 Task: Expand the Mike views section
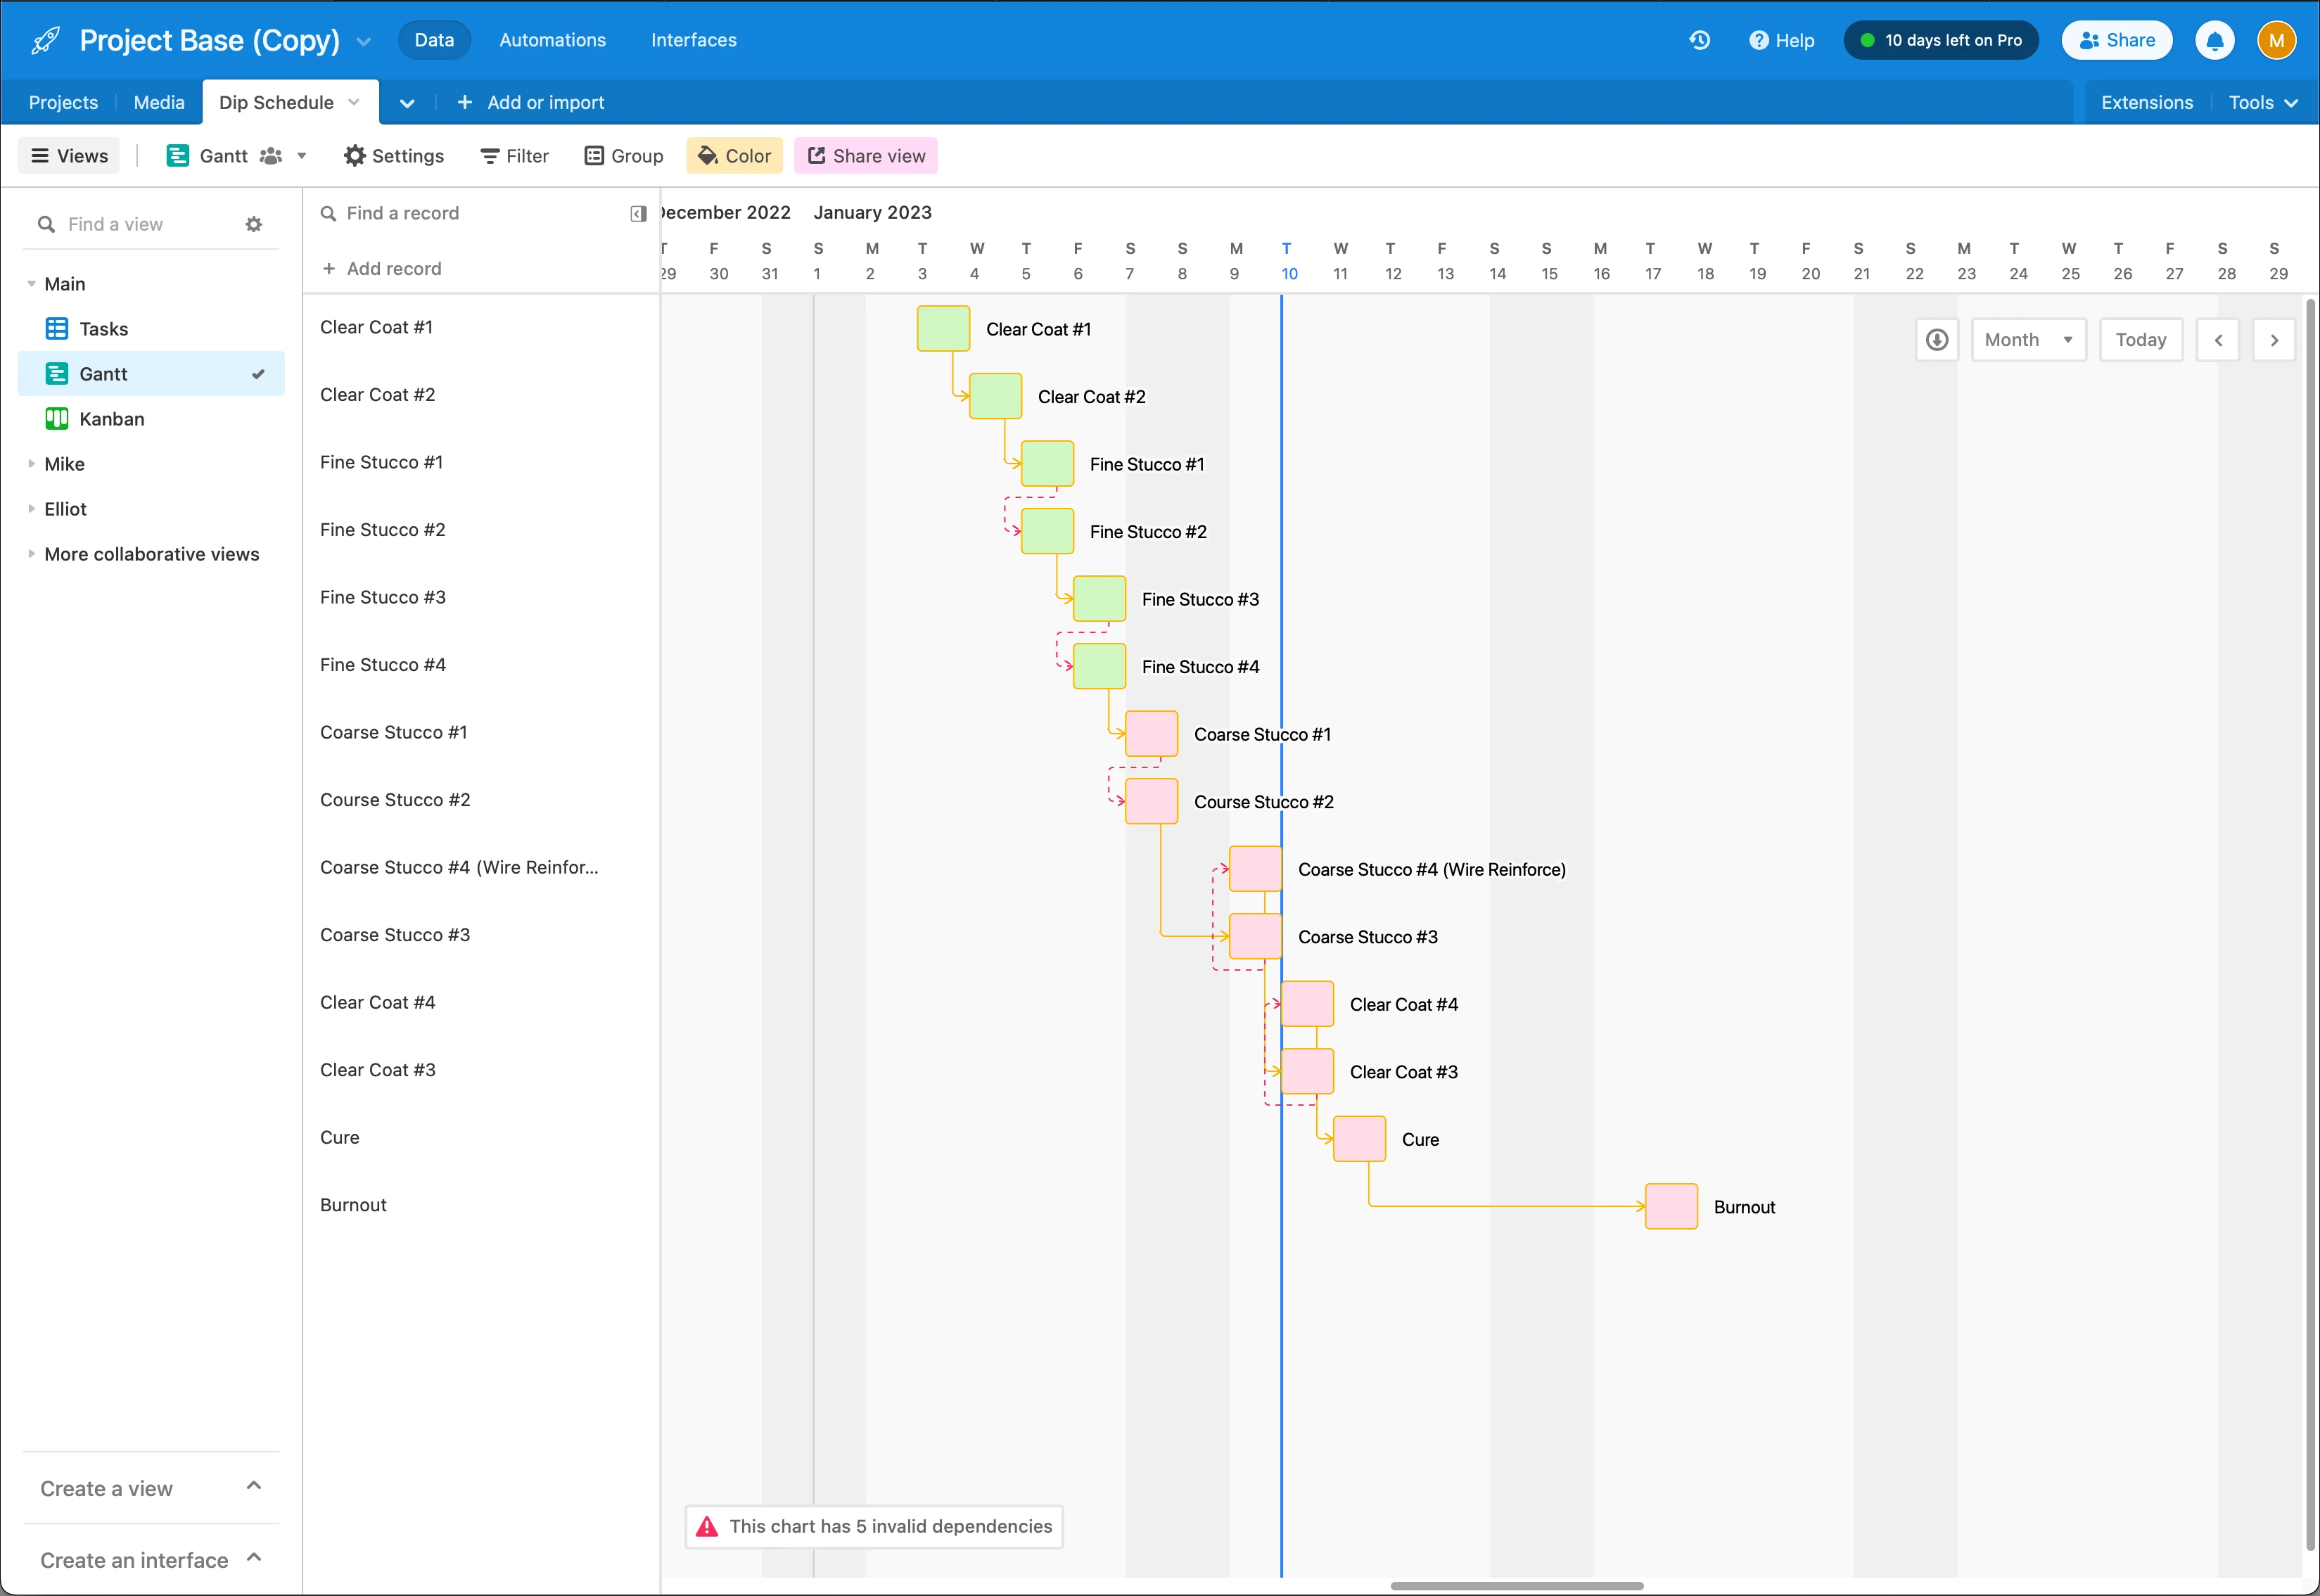click(32, 464)
